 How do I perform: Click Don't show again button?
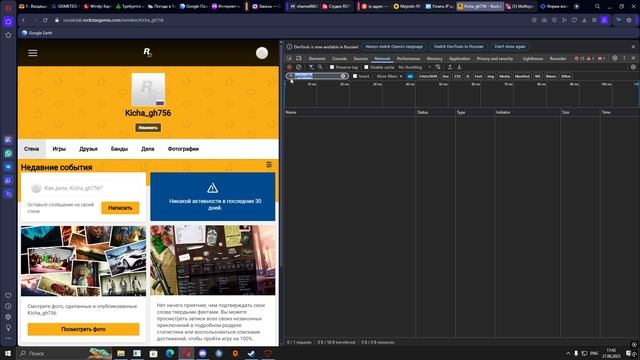pos(510,47)
